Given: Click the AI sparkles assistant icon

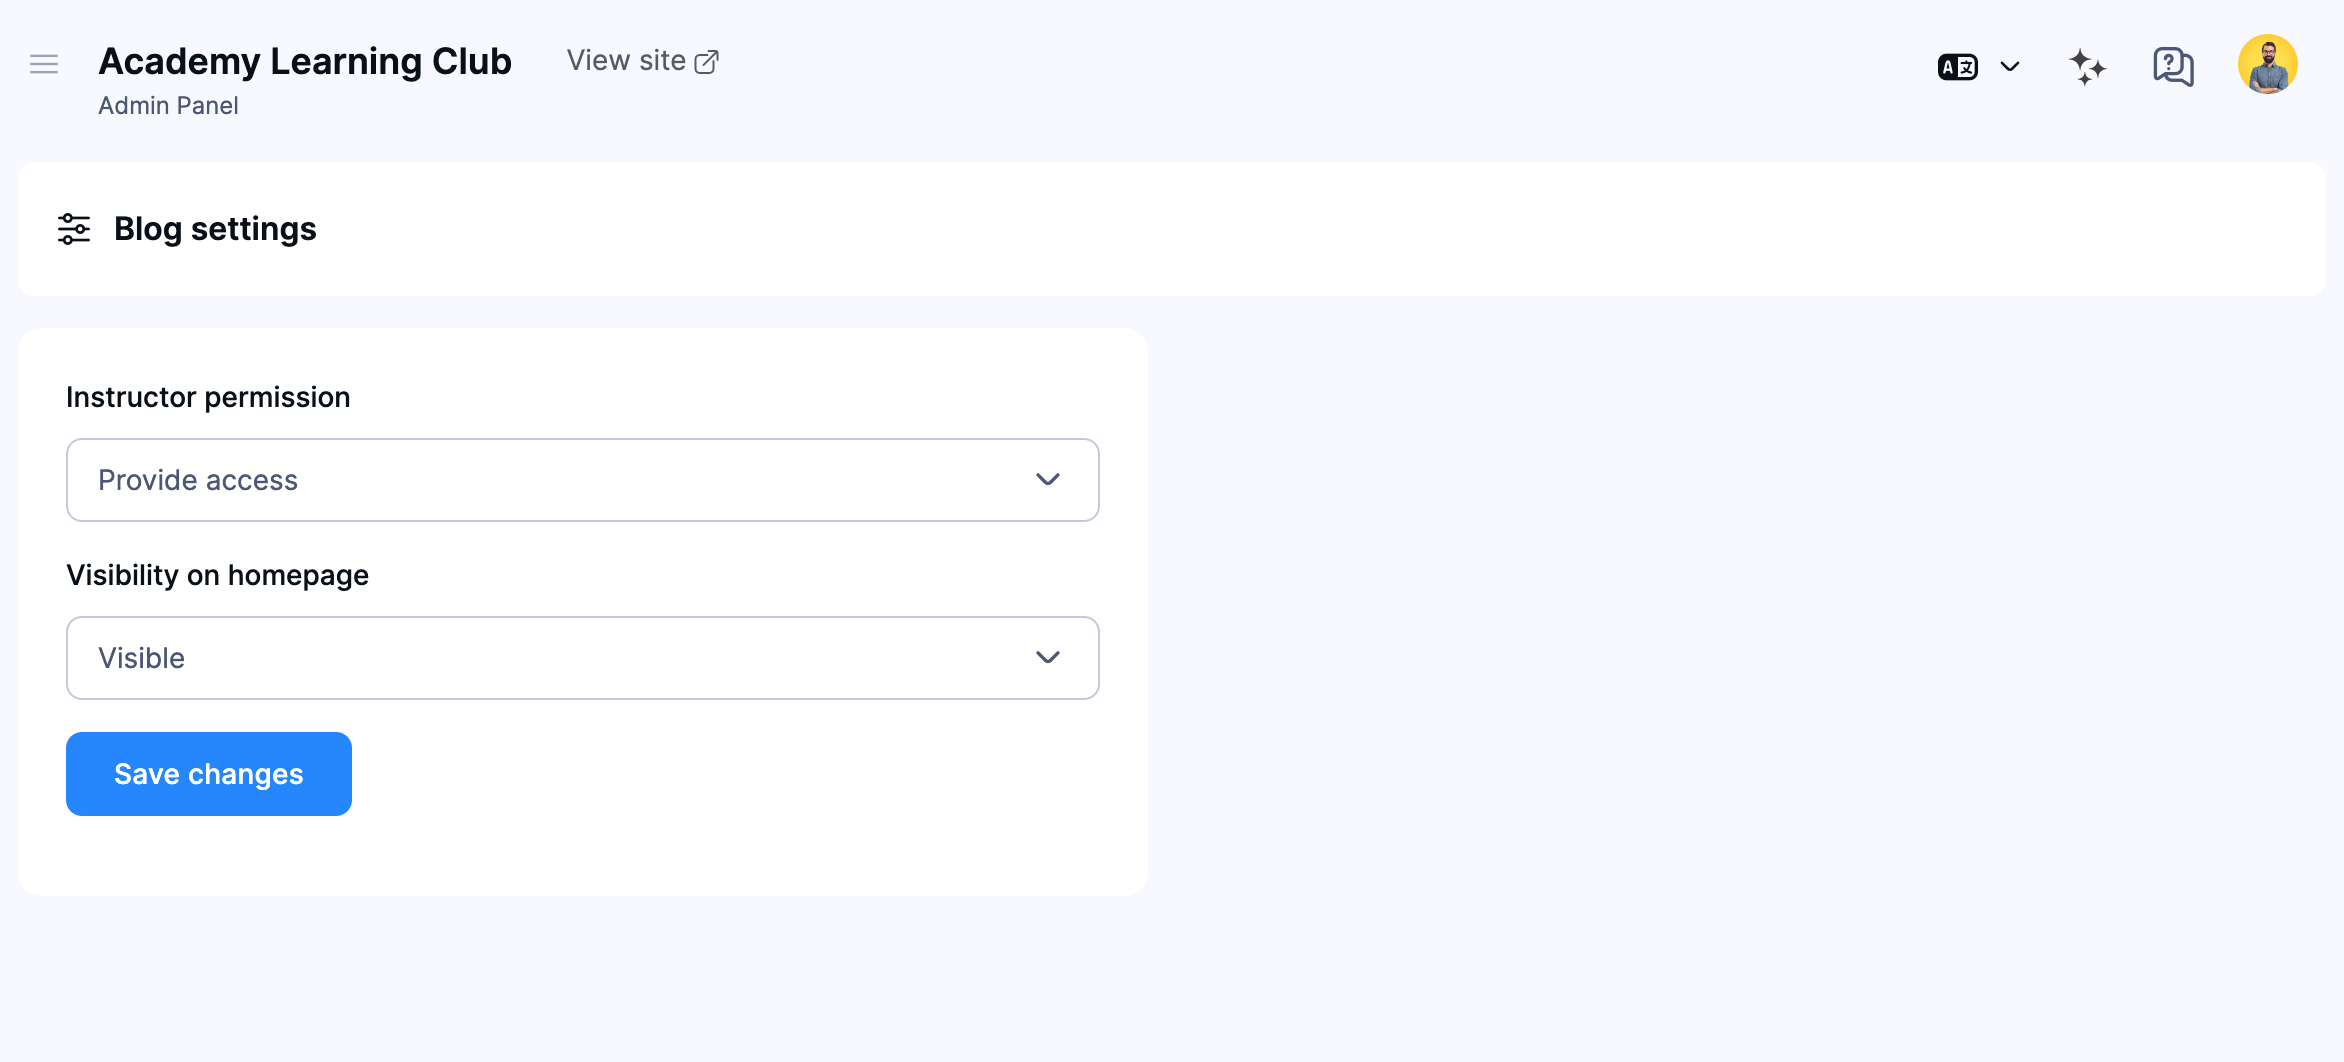Looking at the screenshot, I should point(2087,65).
